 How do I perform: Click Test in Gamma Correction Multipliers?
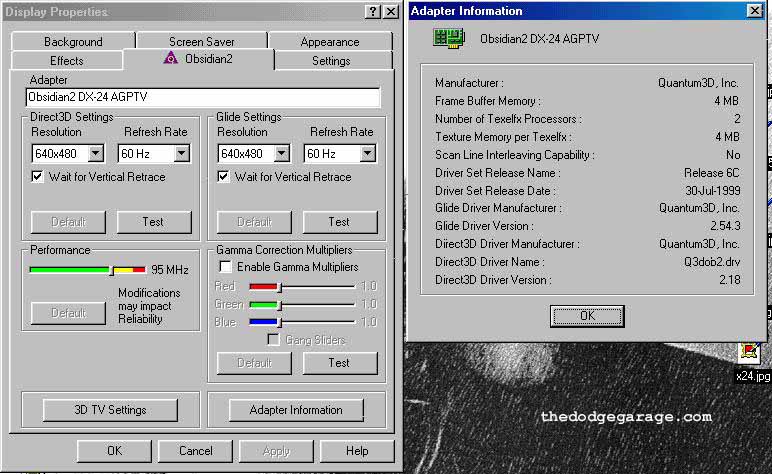point(340,363)
